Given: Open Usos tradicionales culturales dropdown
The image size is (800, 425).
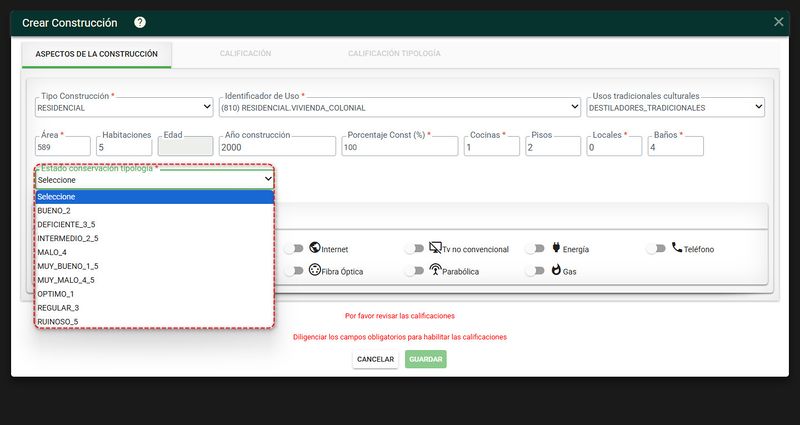Looking at the screenshot, I should pyautogui.click(x=676, y=107).
